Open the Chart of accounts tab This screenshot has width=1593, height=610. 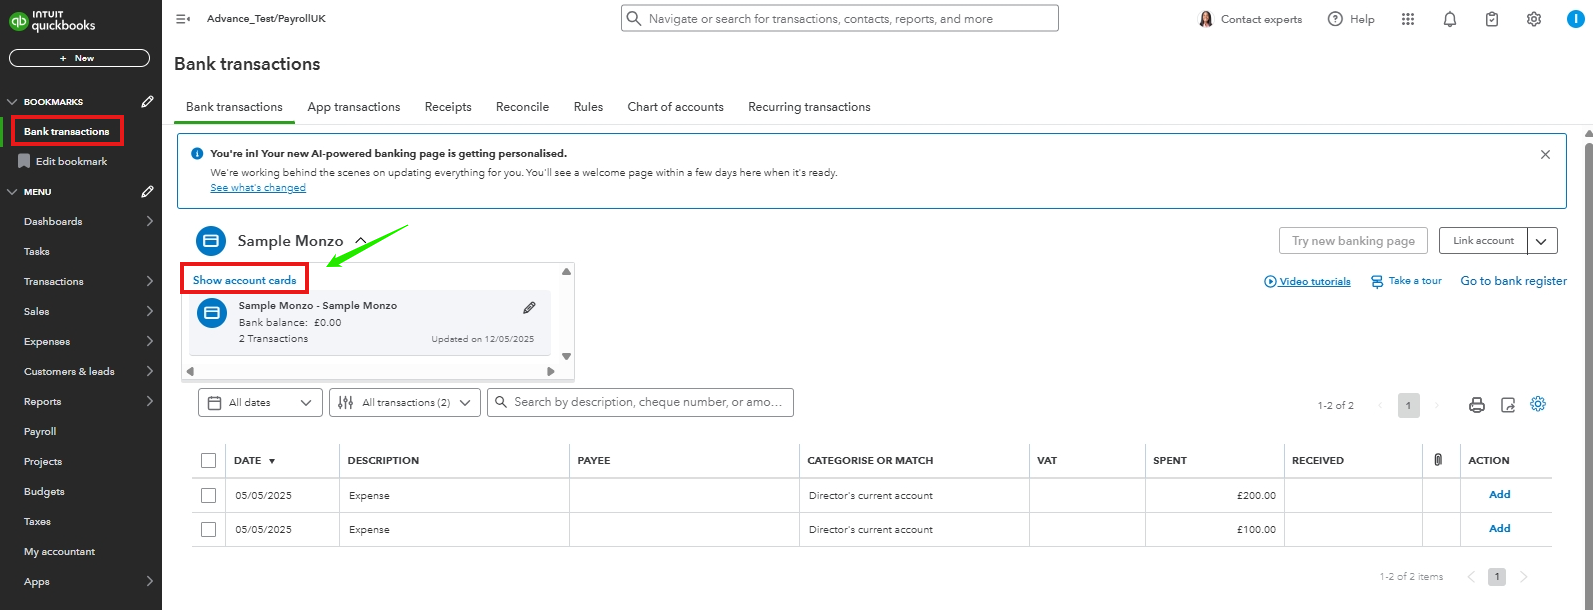click(675, 107)
